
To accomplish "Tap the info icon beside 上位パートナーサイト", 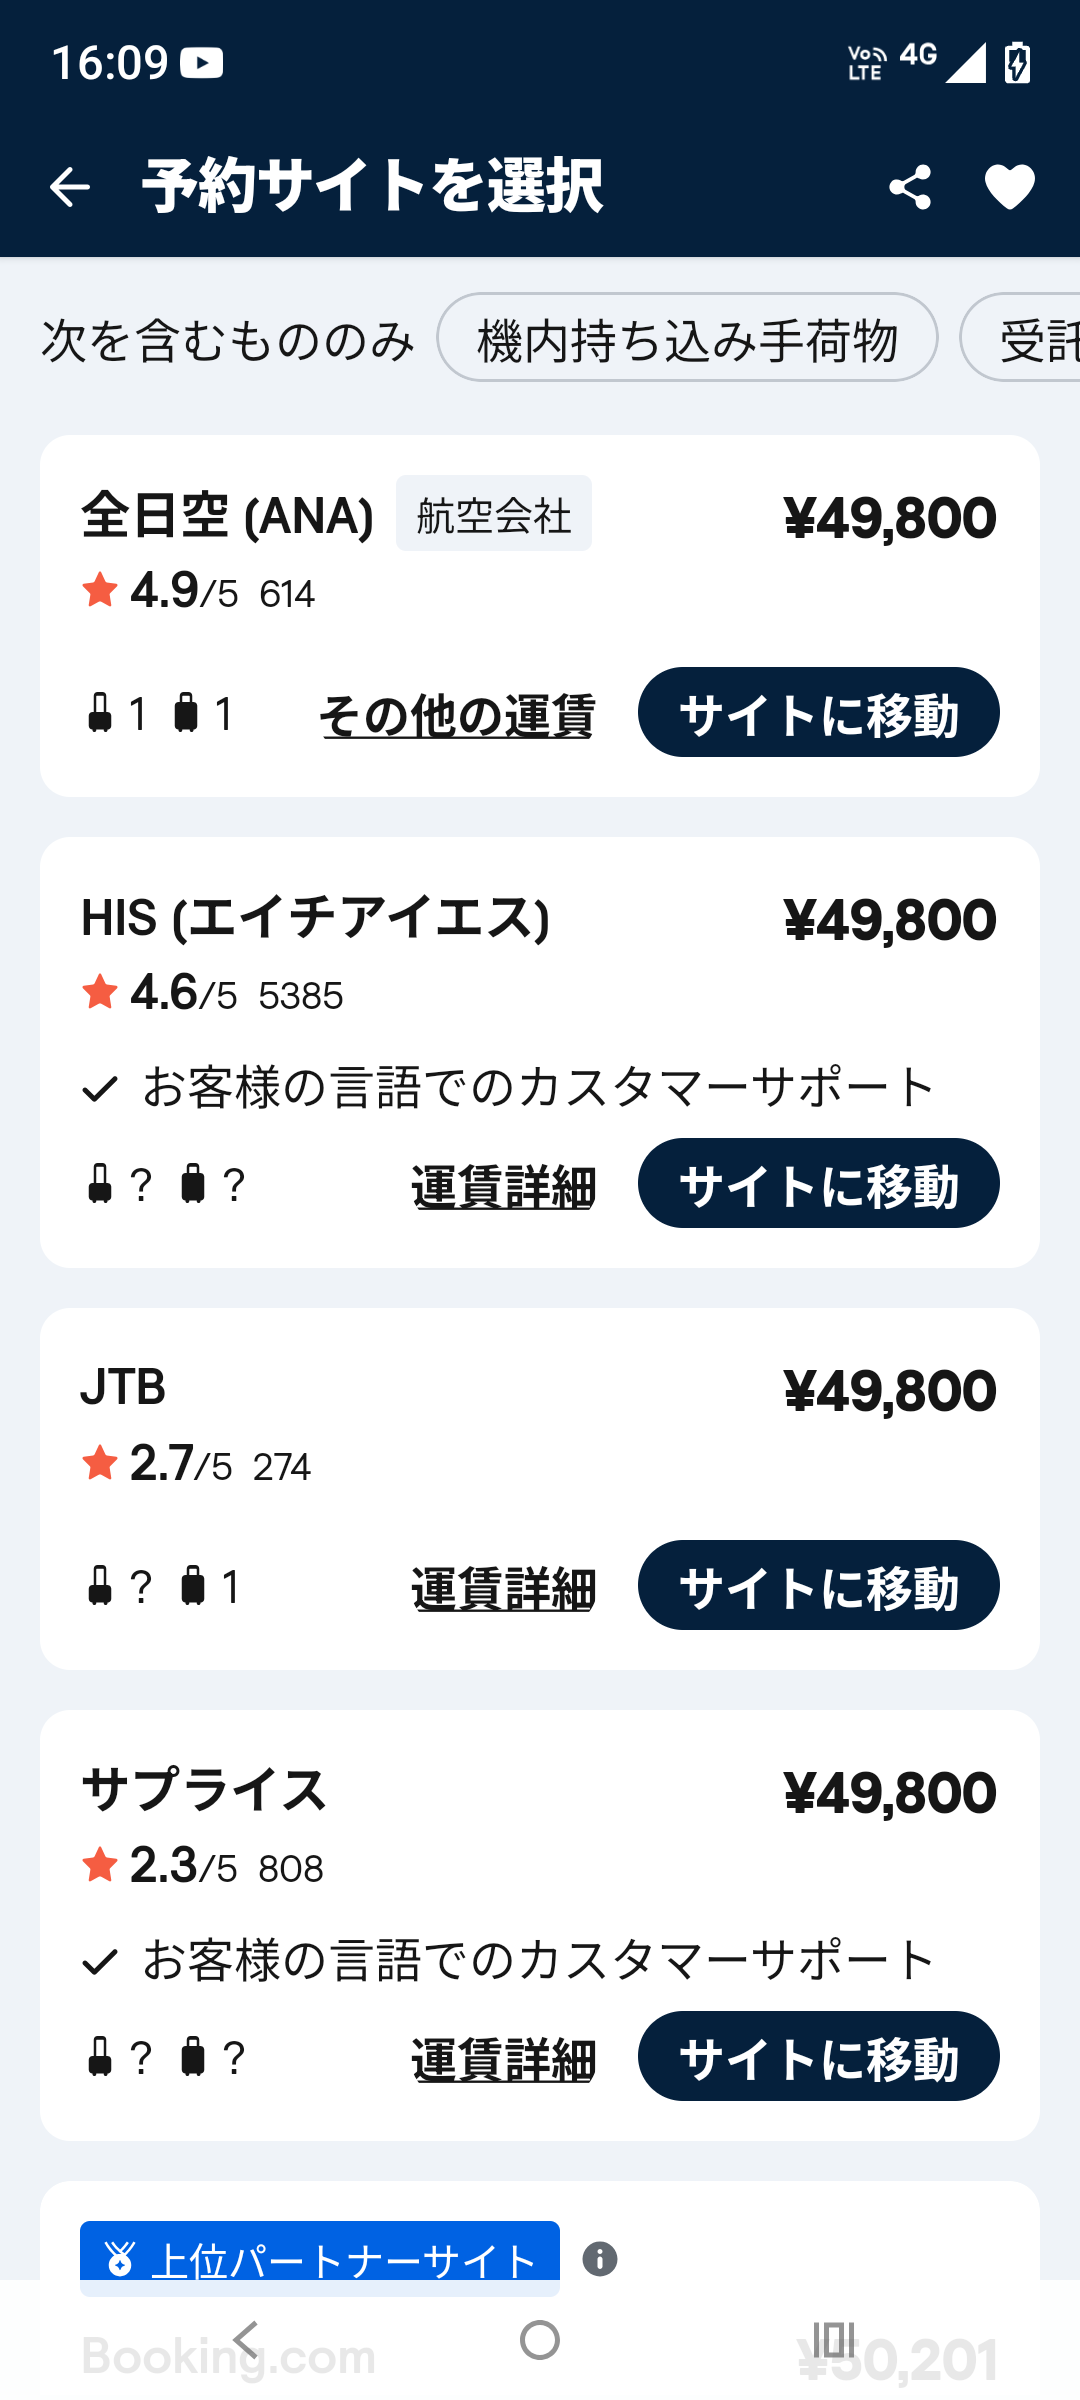I will (x=600, y=2259).
